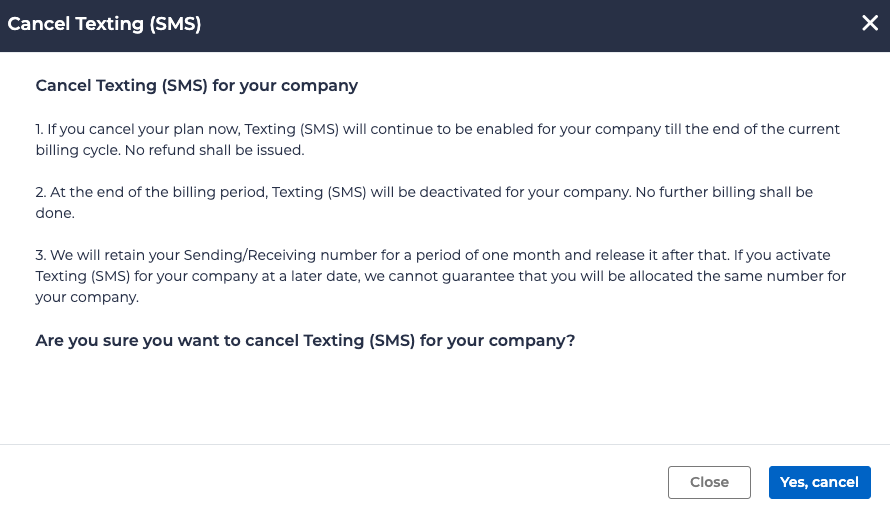890x515 pixels.
Task: Click the Close button
Action: click(x=709, y=482)
